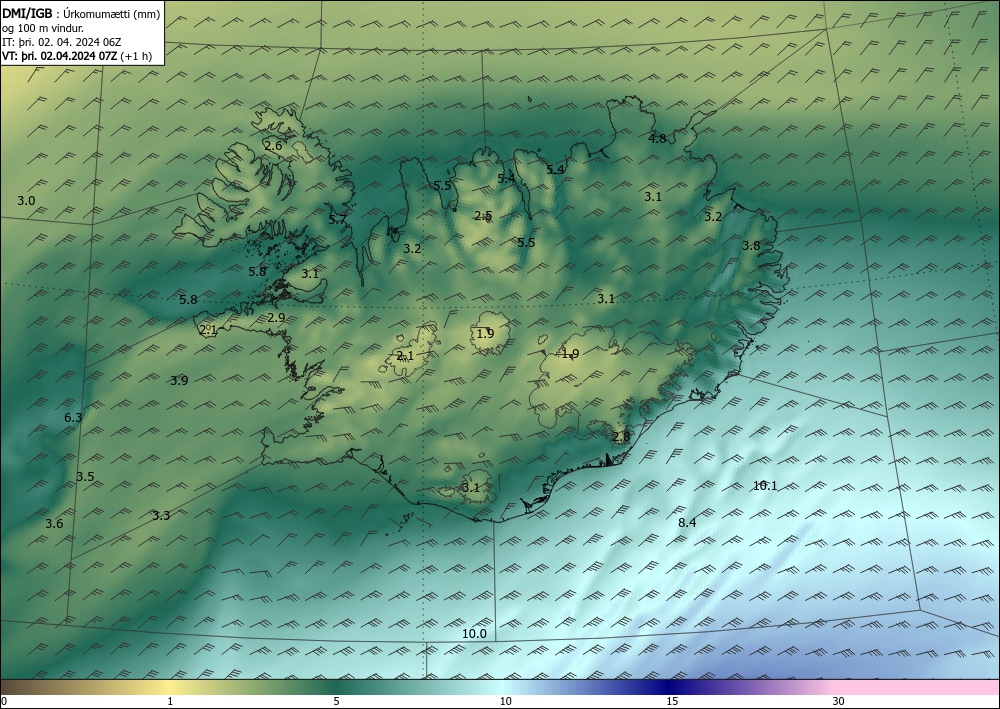The width and height of the screenshot is (1000, 709).
Task: Click the 'DMI/IGB : Úrkomumætti (mm)' title line
Action: click(x=81, y=13)
